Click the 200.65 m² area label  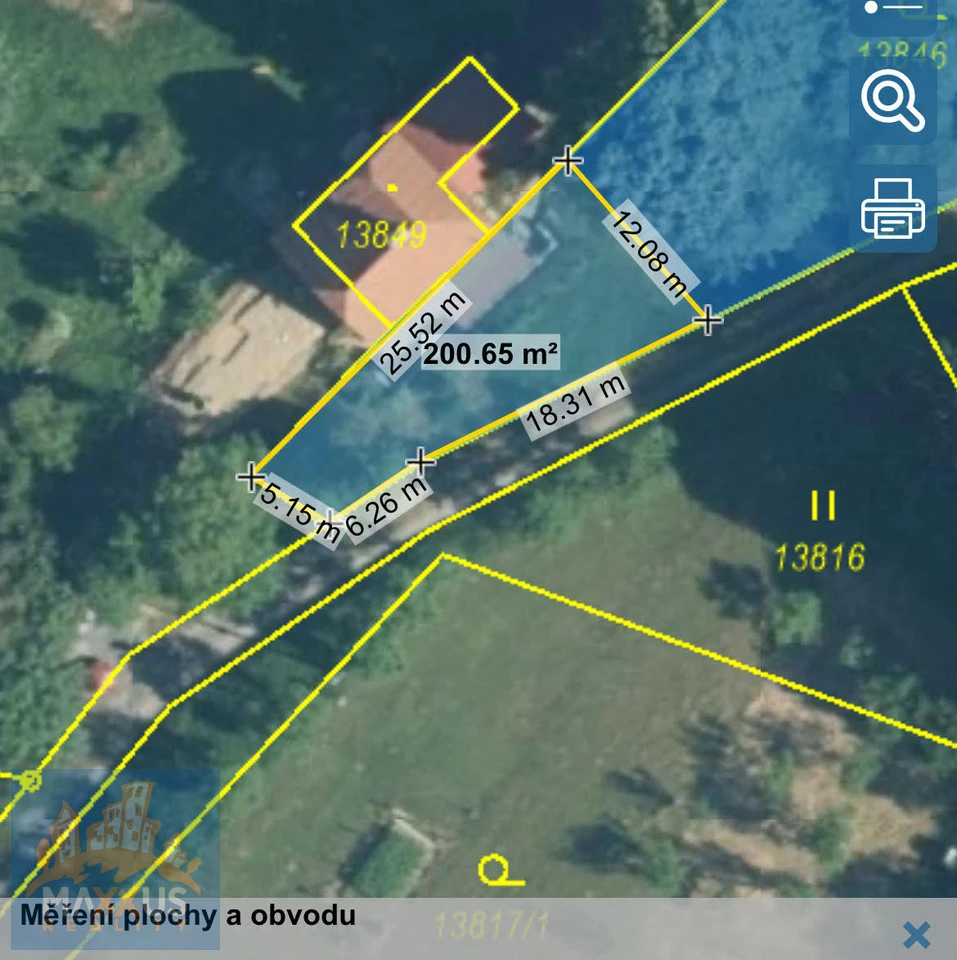click(490, 355)
